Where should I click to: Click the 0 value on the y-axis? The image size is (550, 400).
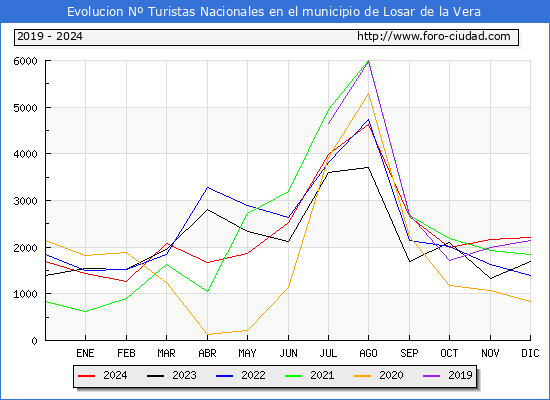coord(34,341)
